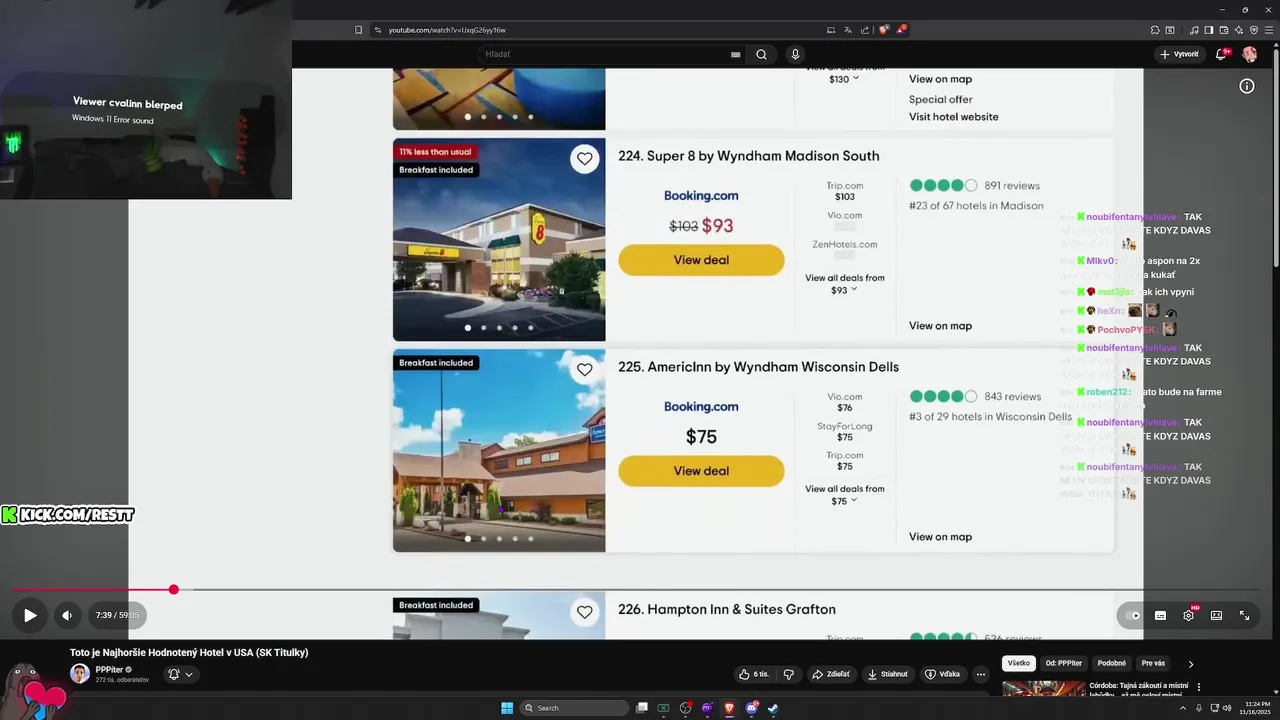
Task: Click the Vďaka thanks button
Action: pos(942,674)
